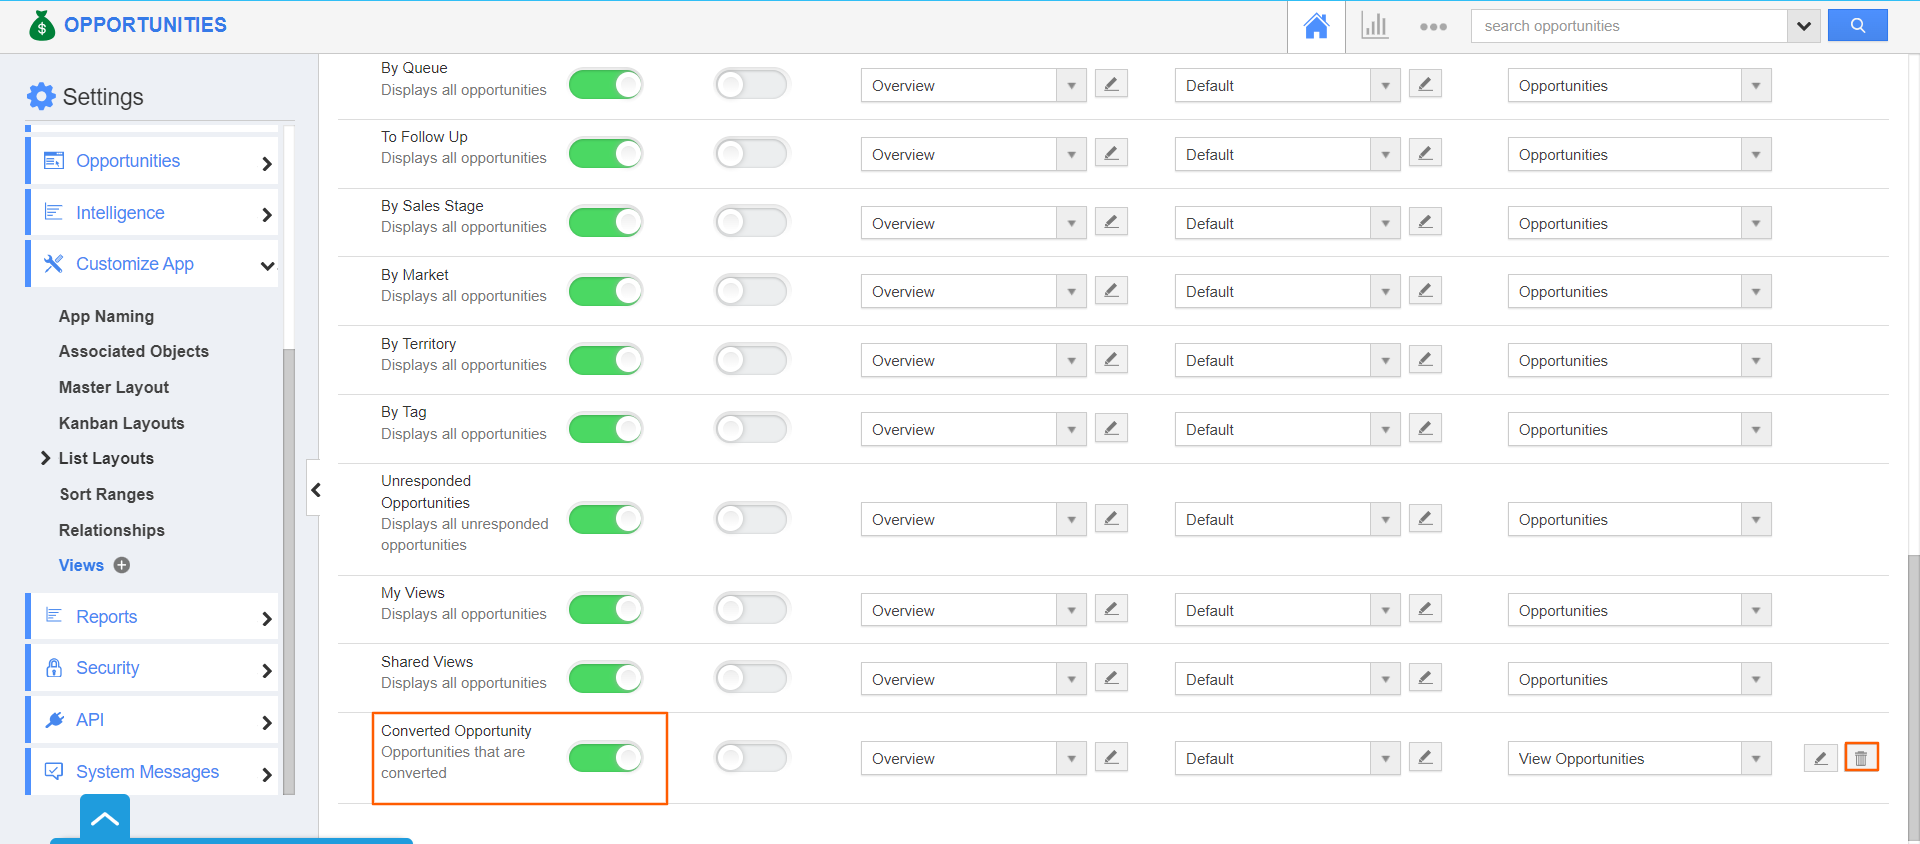The height and width of the screenshot is (844, 1920).
Task: Open the Opportunities settings section in sidebar
Action: (152, 161)
